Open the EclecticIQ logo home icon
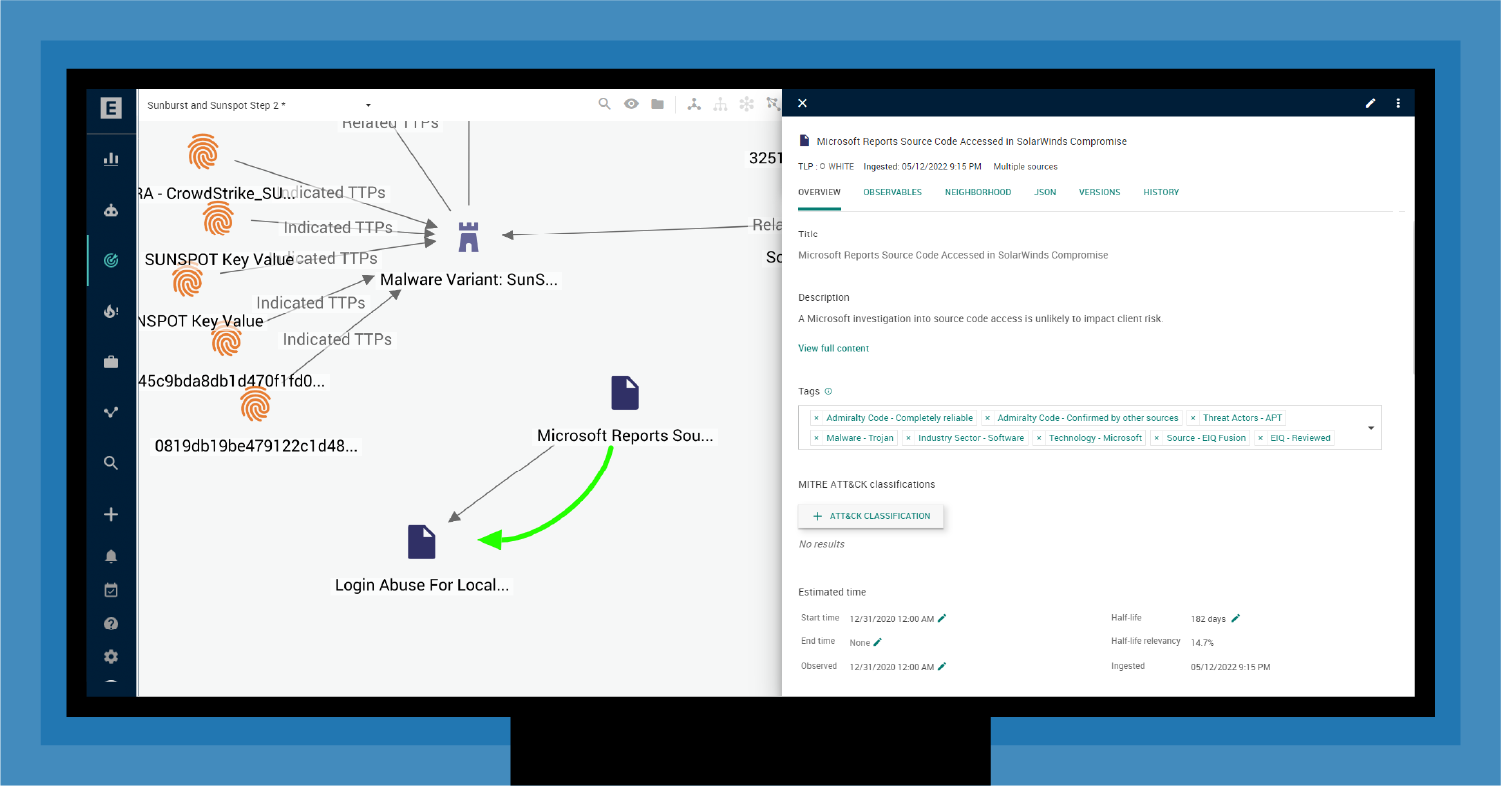The width and height of the screenshot is (1501, 786). click(111, 108)
